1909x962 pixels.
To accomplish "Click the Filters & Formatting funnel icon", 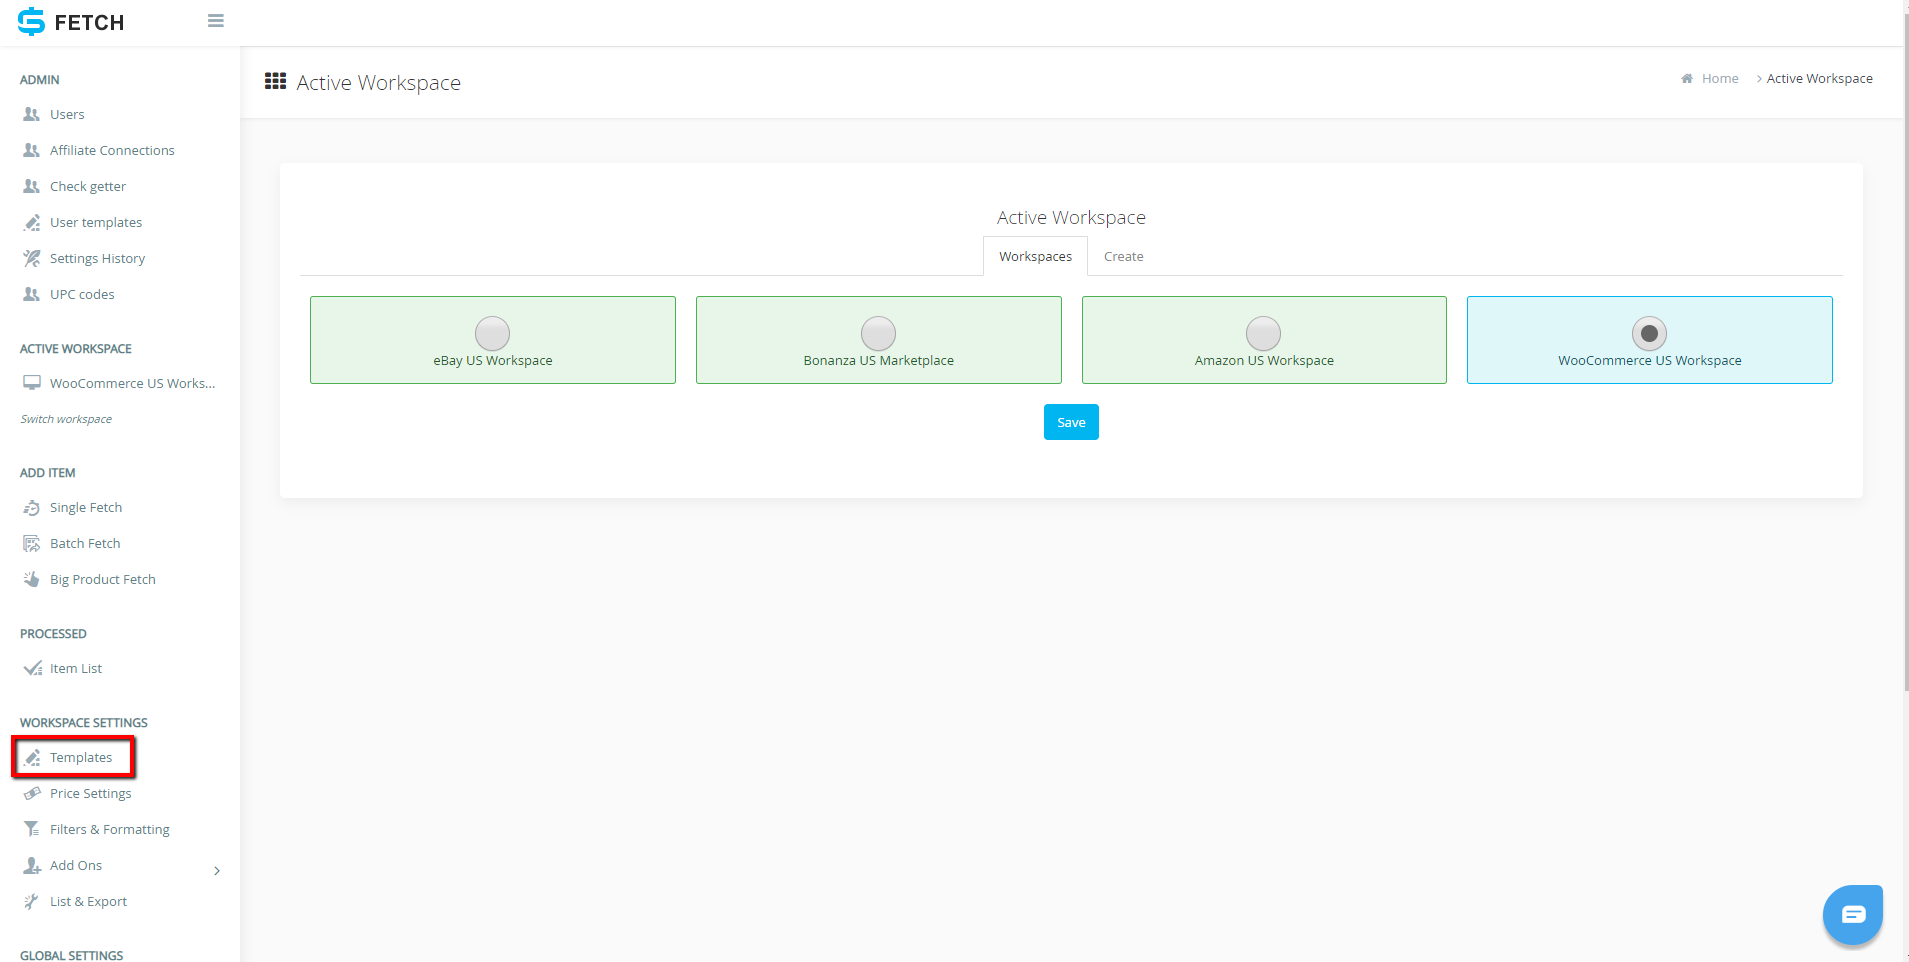I will pyautogui.click(x=32, y=829).
